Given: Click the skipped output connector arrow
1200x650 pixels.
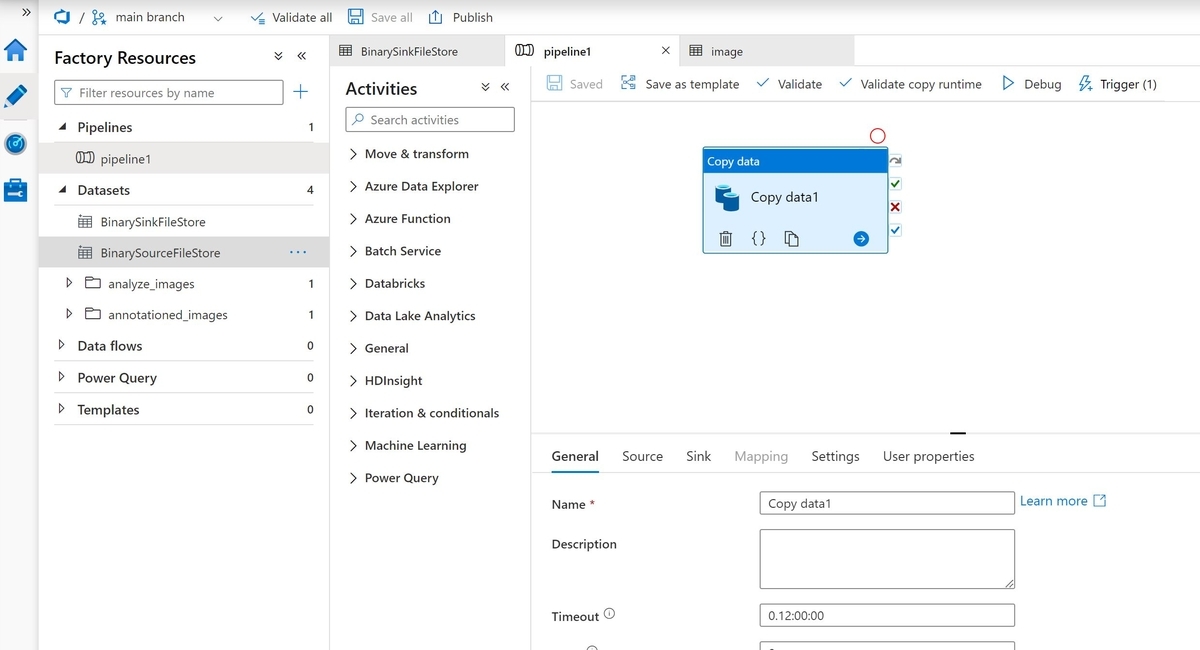Looking at the screenshot, I should coord(895,161).
